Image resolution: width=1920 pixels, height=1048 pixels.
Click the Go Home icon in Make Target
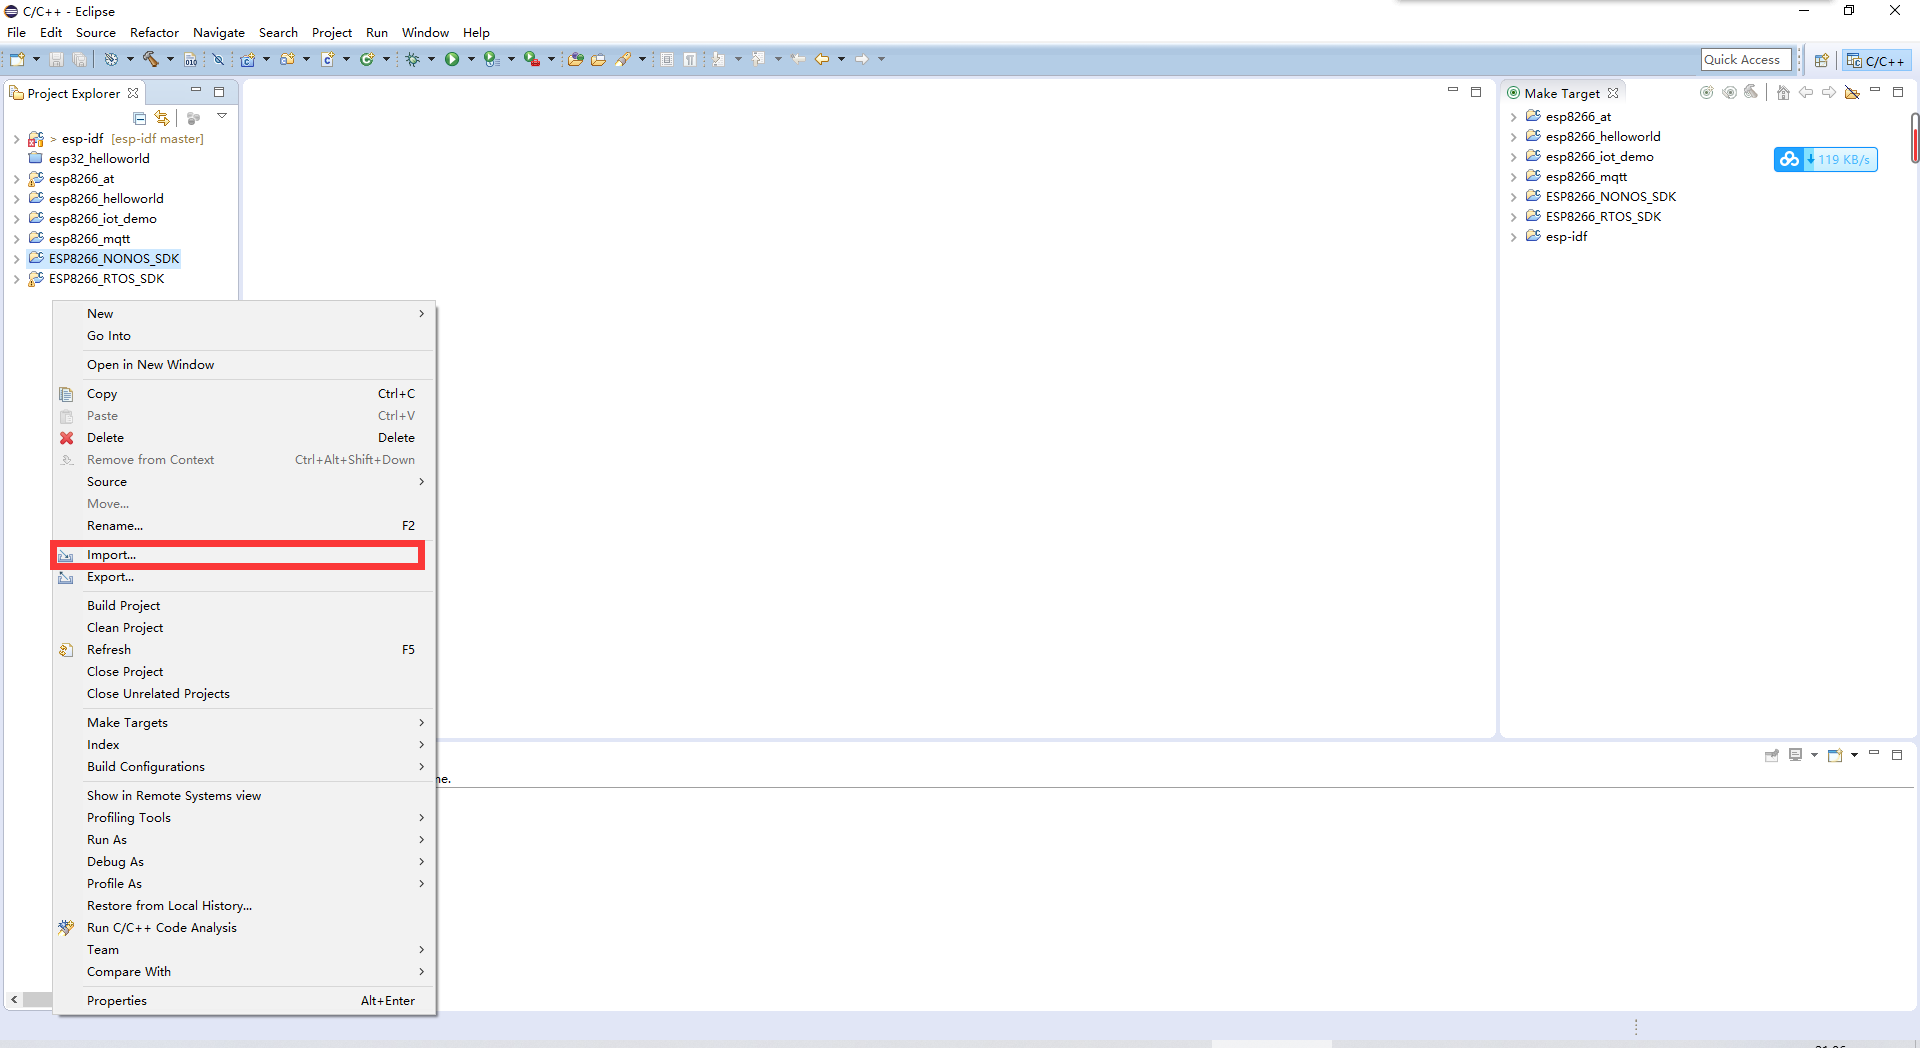tap(1783, 93)
